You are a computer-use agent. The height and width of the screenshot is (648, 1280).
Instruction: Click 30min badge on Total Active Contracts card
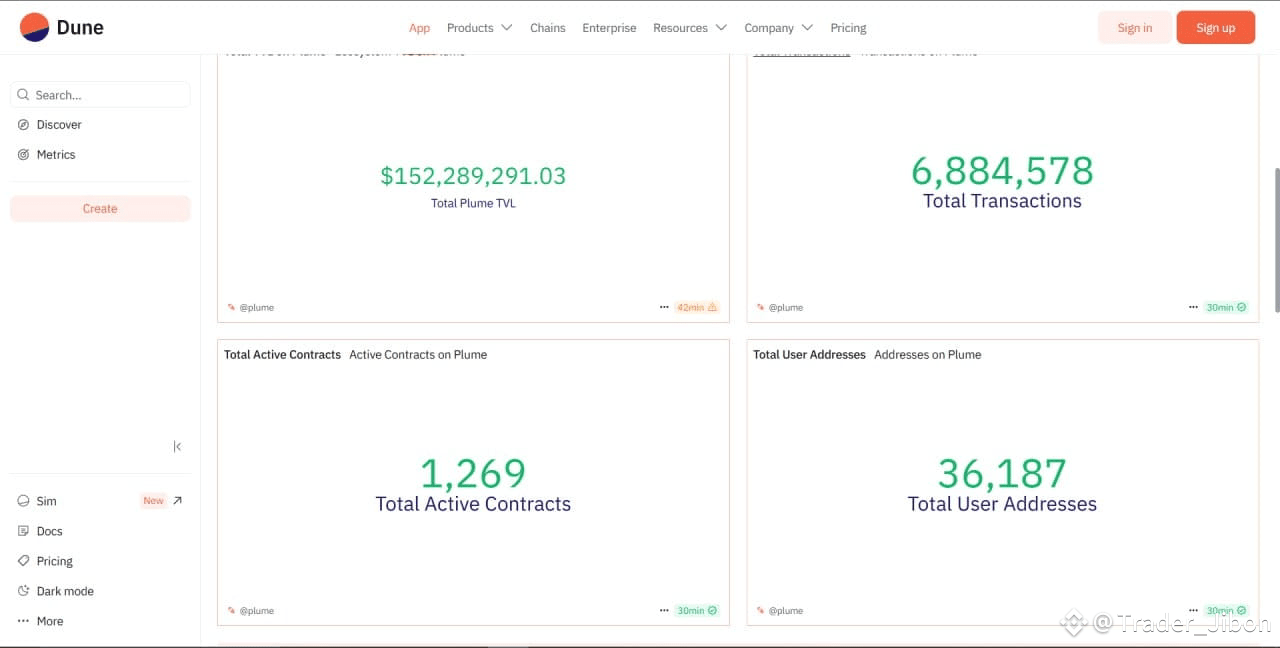pyautogui.click(x=697, y=610)
